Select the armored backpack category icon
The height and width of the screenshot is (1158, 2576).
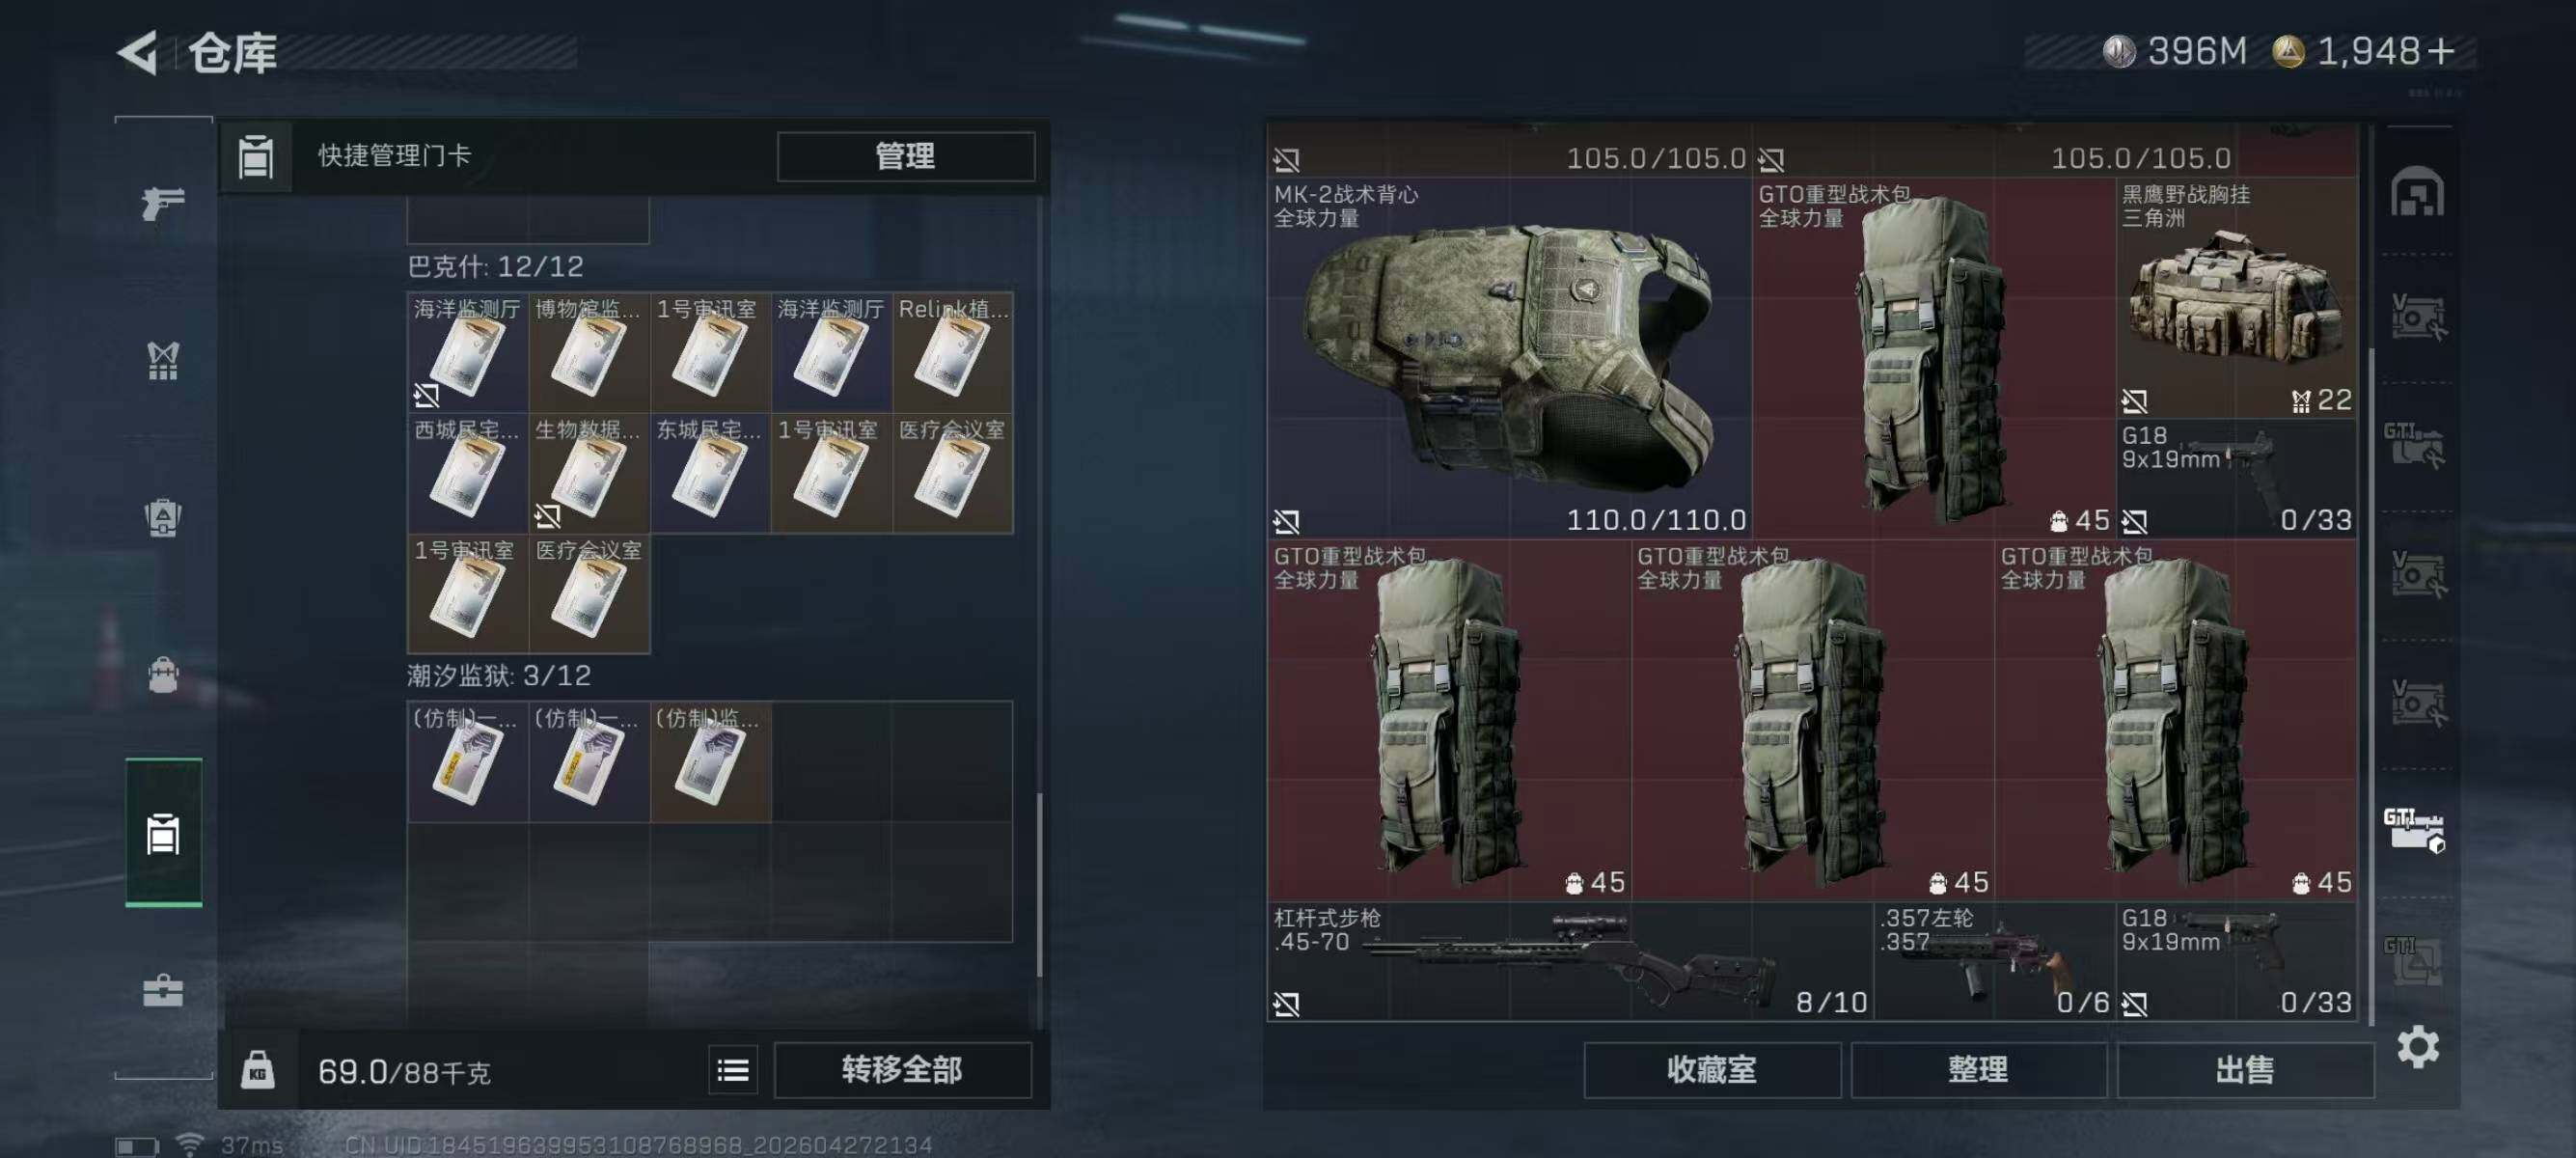pos(163,517)
